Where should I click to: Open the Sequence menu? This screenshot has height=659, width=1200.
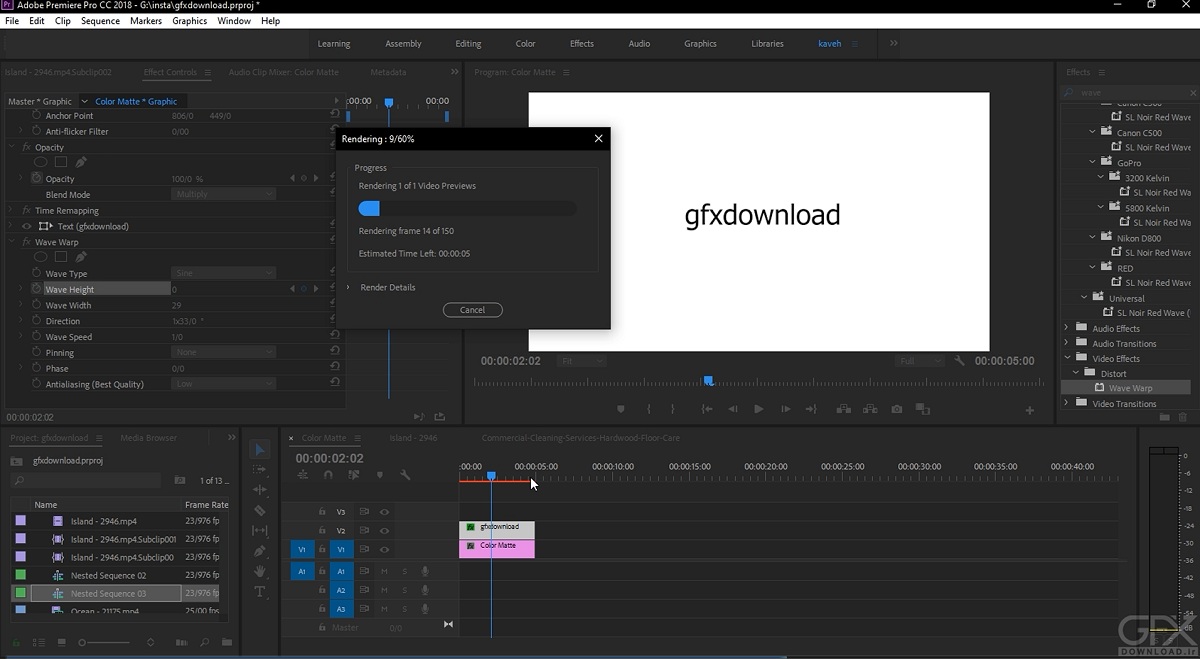click(x=100, y=21)
